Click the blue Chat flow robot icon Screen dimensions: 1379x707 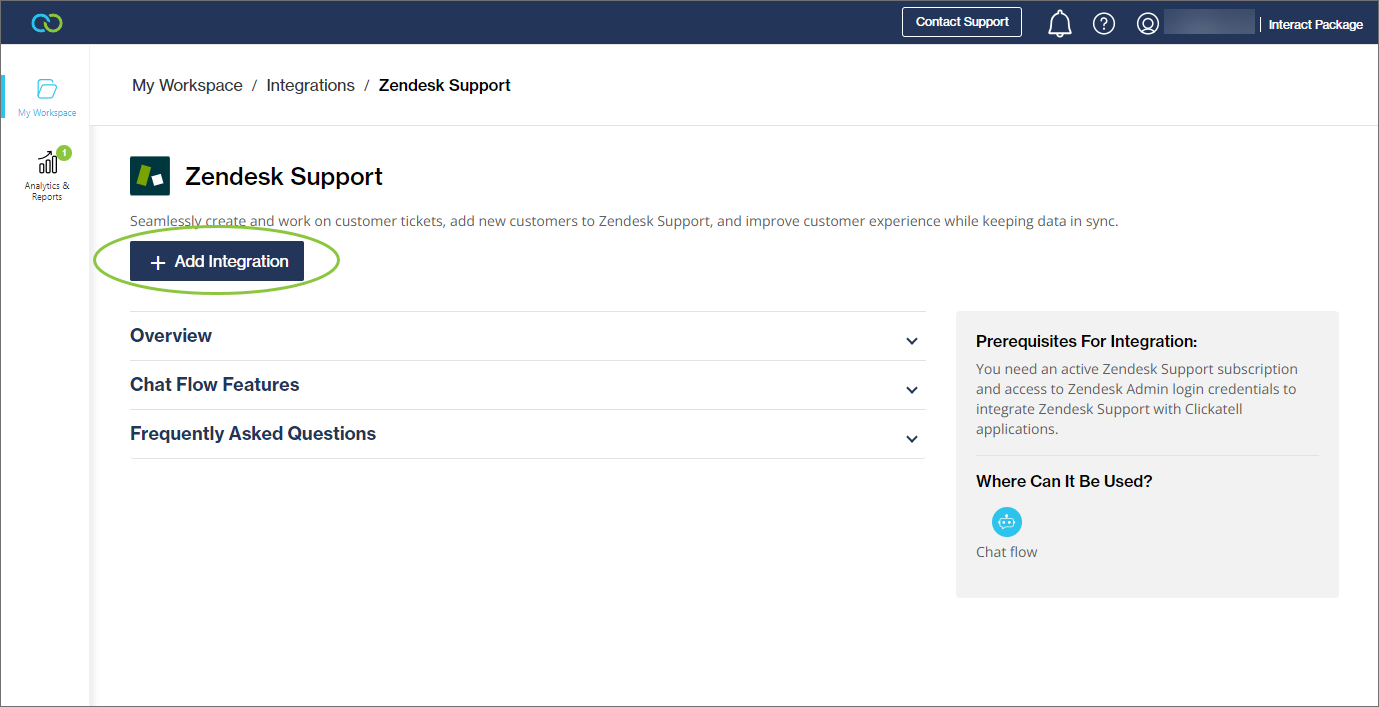pyautogui.click(x=1006, y=521)
